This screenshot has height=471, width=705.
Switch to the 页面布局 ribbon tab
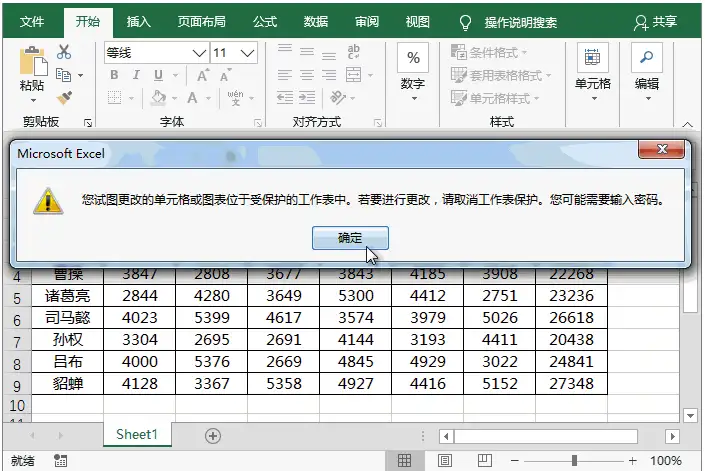(x=201, y=22)
